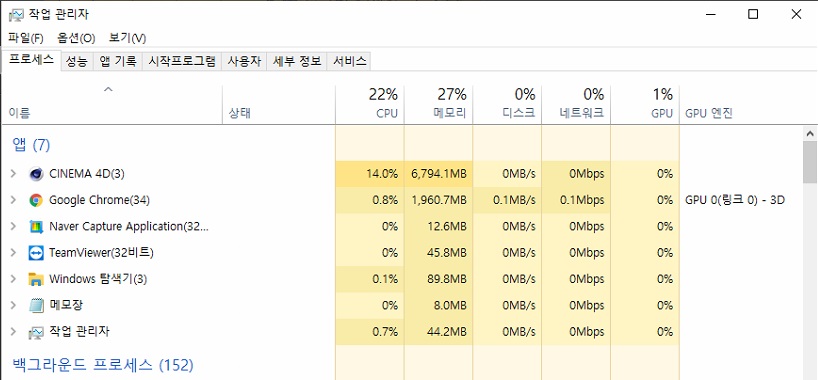Screen dimensions: 818x380
Task: Expand the CINEMA 4D process group
Action: (14, 173)
